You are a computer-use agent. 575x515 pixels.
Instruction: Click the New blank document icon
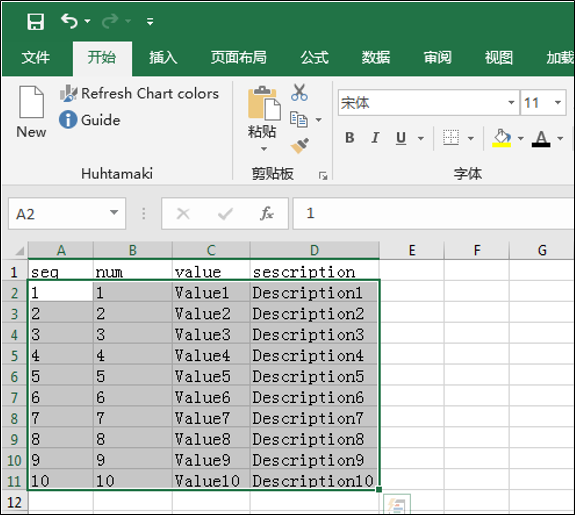[x=32, y=102]
